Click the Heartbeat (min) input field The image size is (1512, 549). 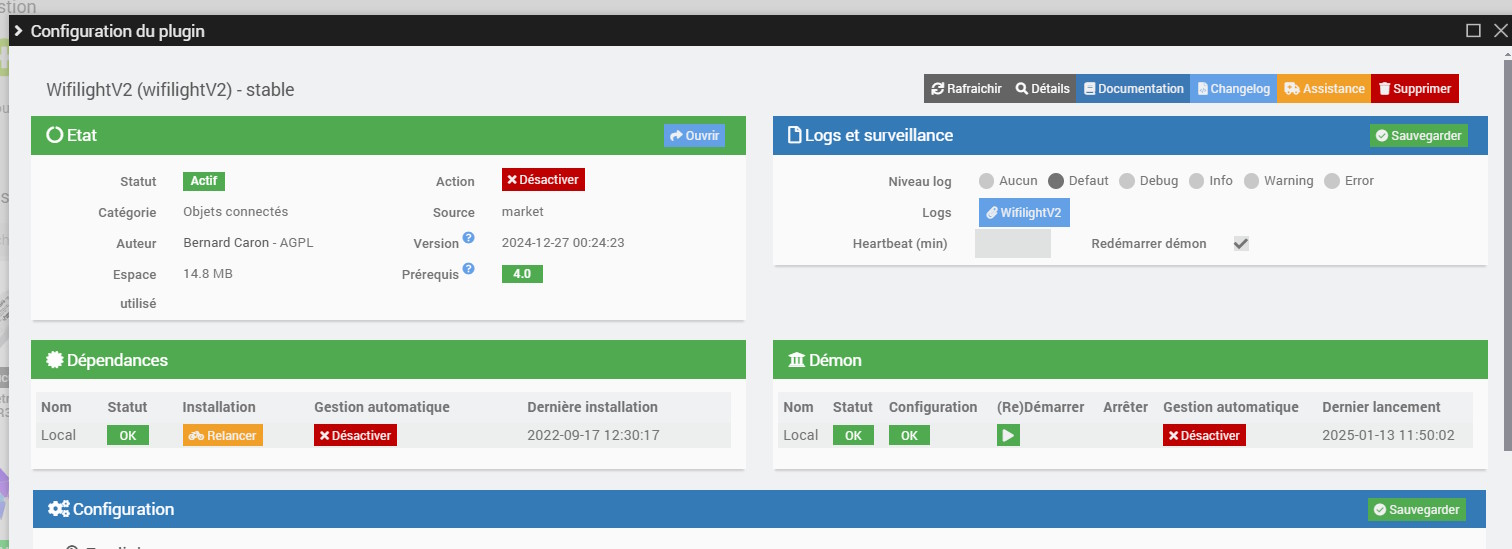click(x=1012, y=244)
